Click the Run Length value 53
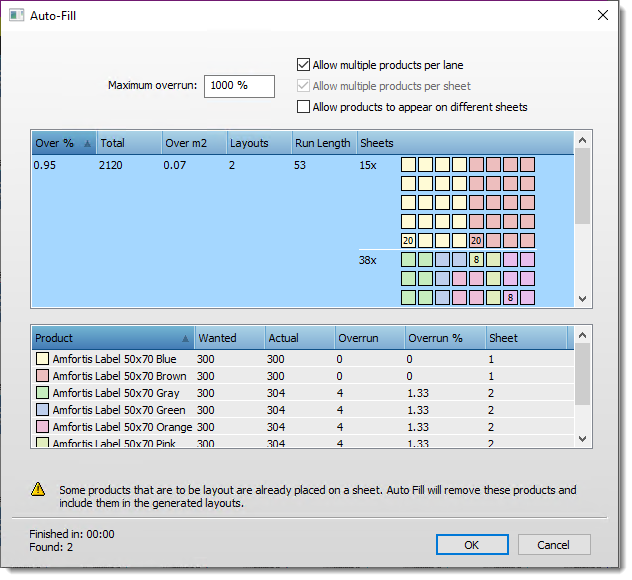 [x=300, y=165]
